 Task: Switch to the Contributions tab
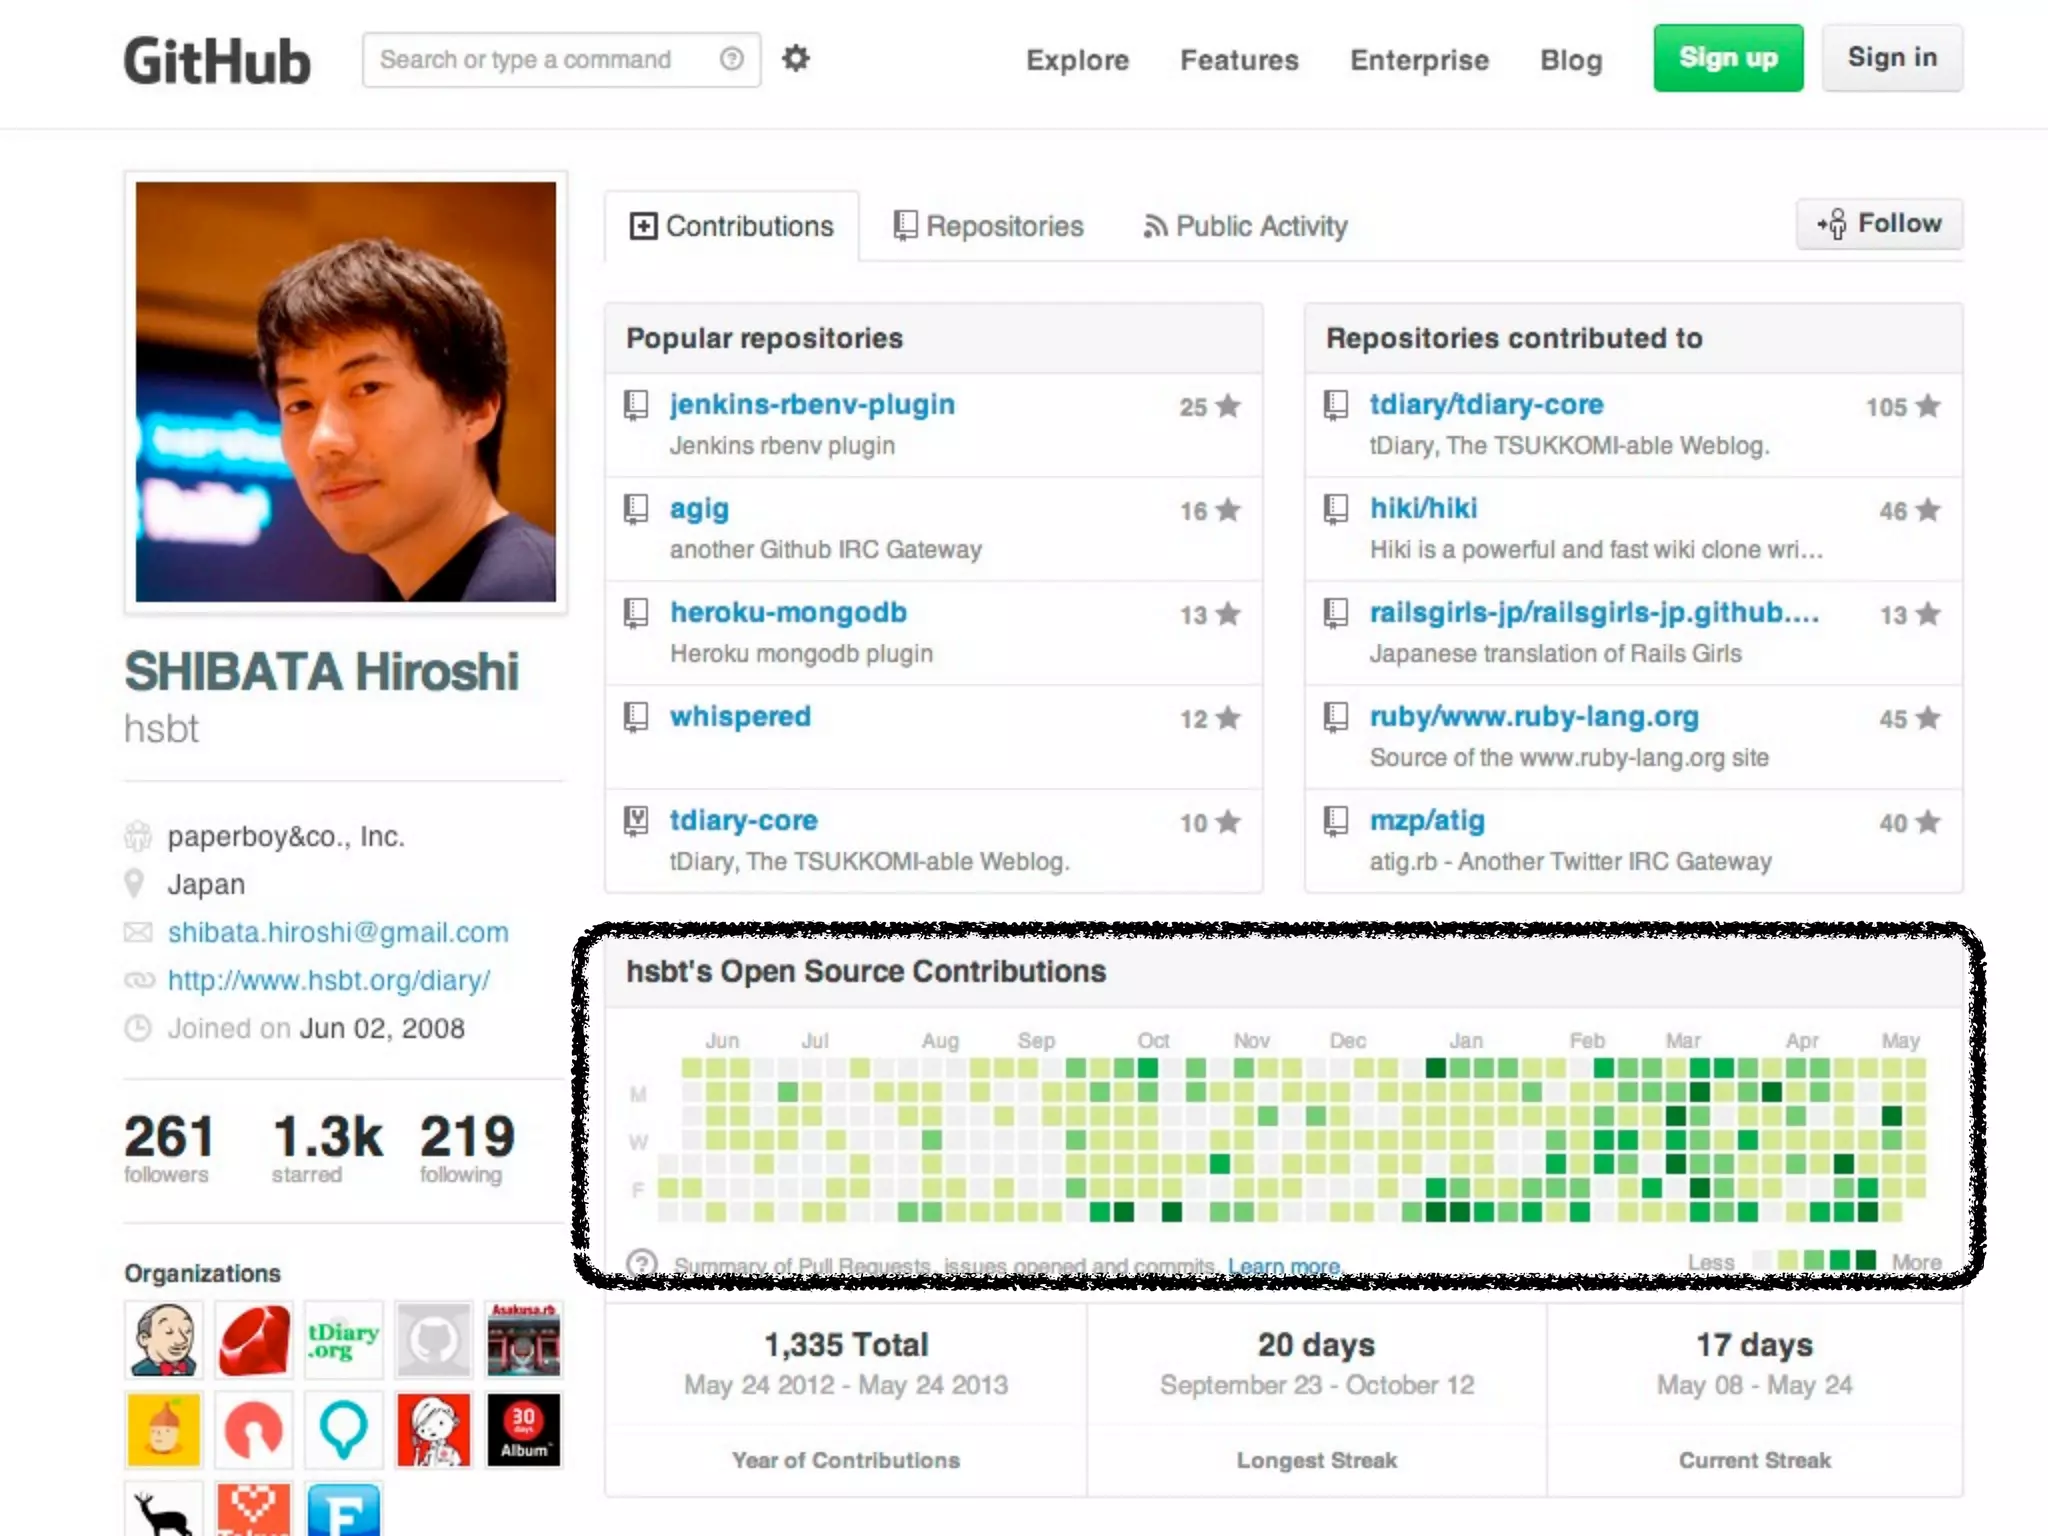pos(732,226)
